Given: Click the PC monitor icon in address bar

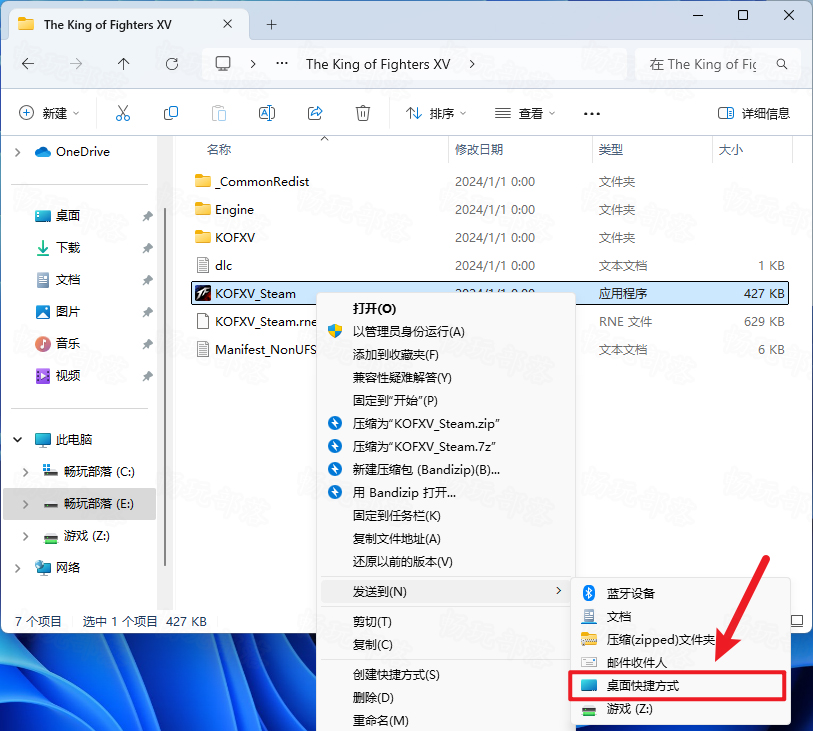Looking at the screenshot, I should tap(223, 64).
